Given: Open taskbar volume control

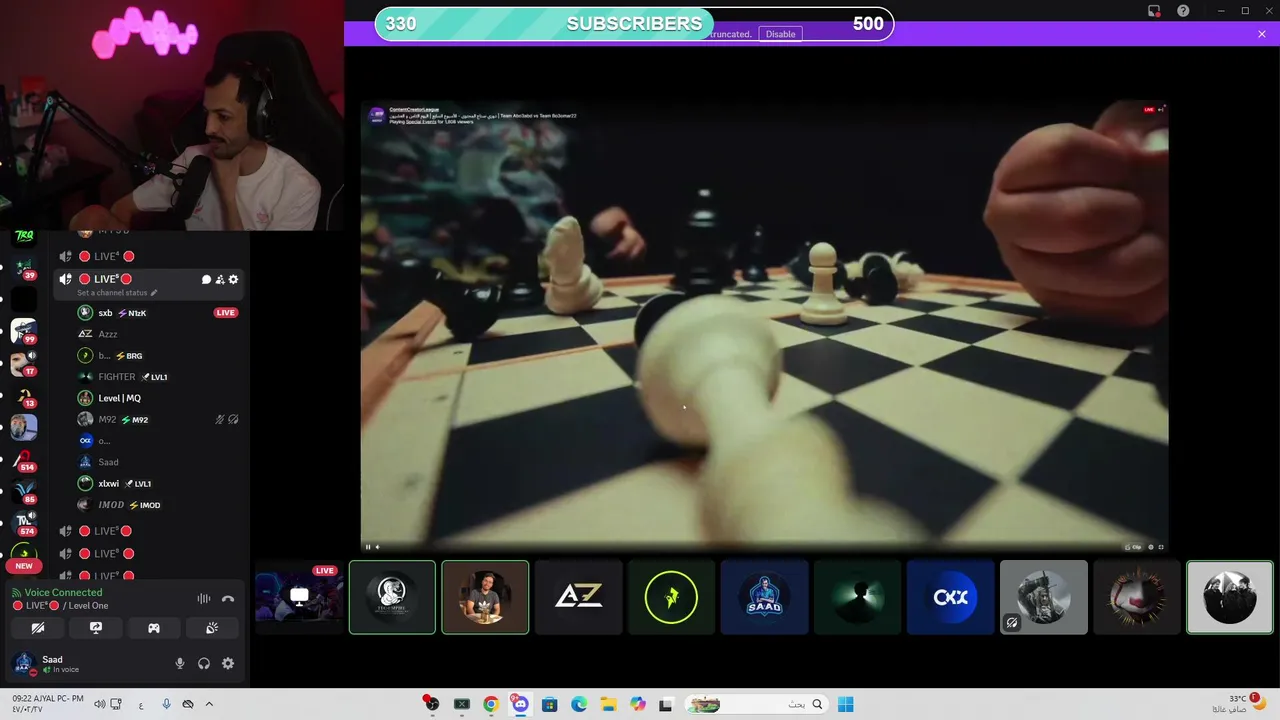Looking at the screenshot, I should click(x=99, y=704).
